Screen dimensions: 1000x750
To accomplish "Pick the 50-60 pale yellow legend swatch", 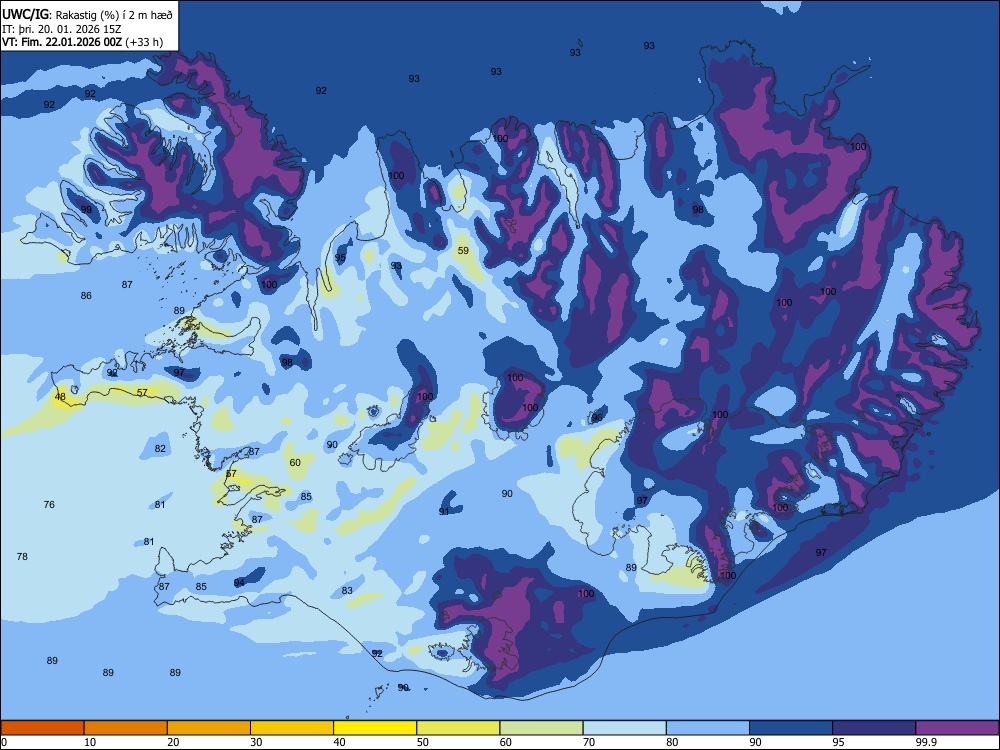I will pyautogui.click(x=458, y=728).
